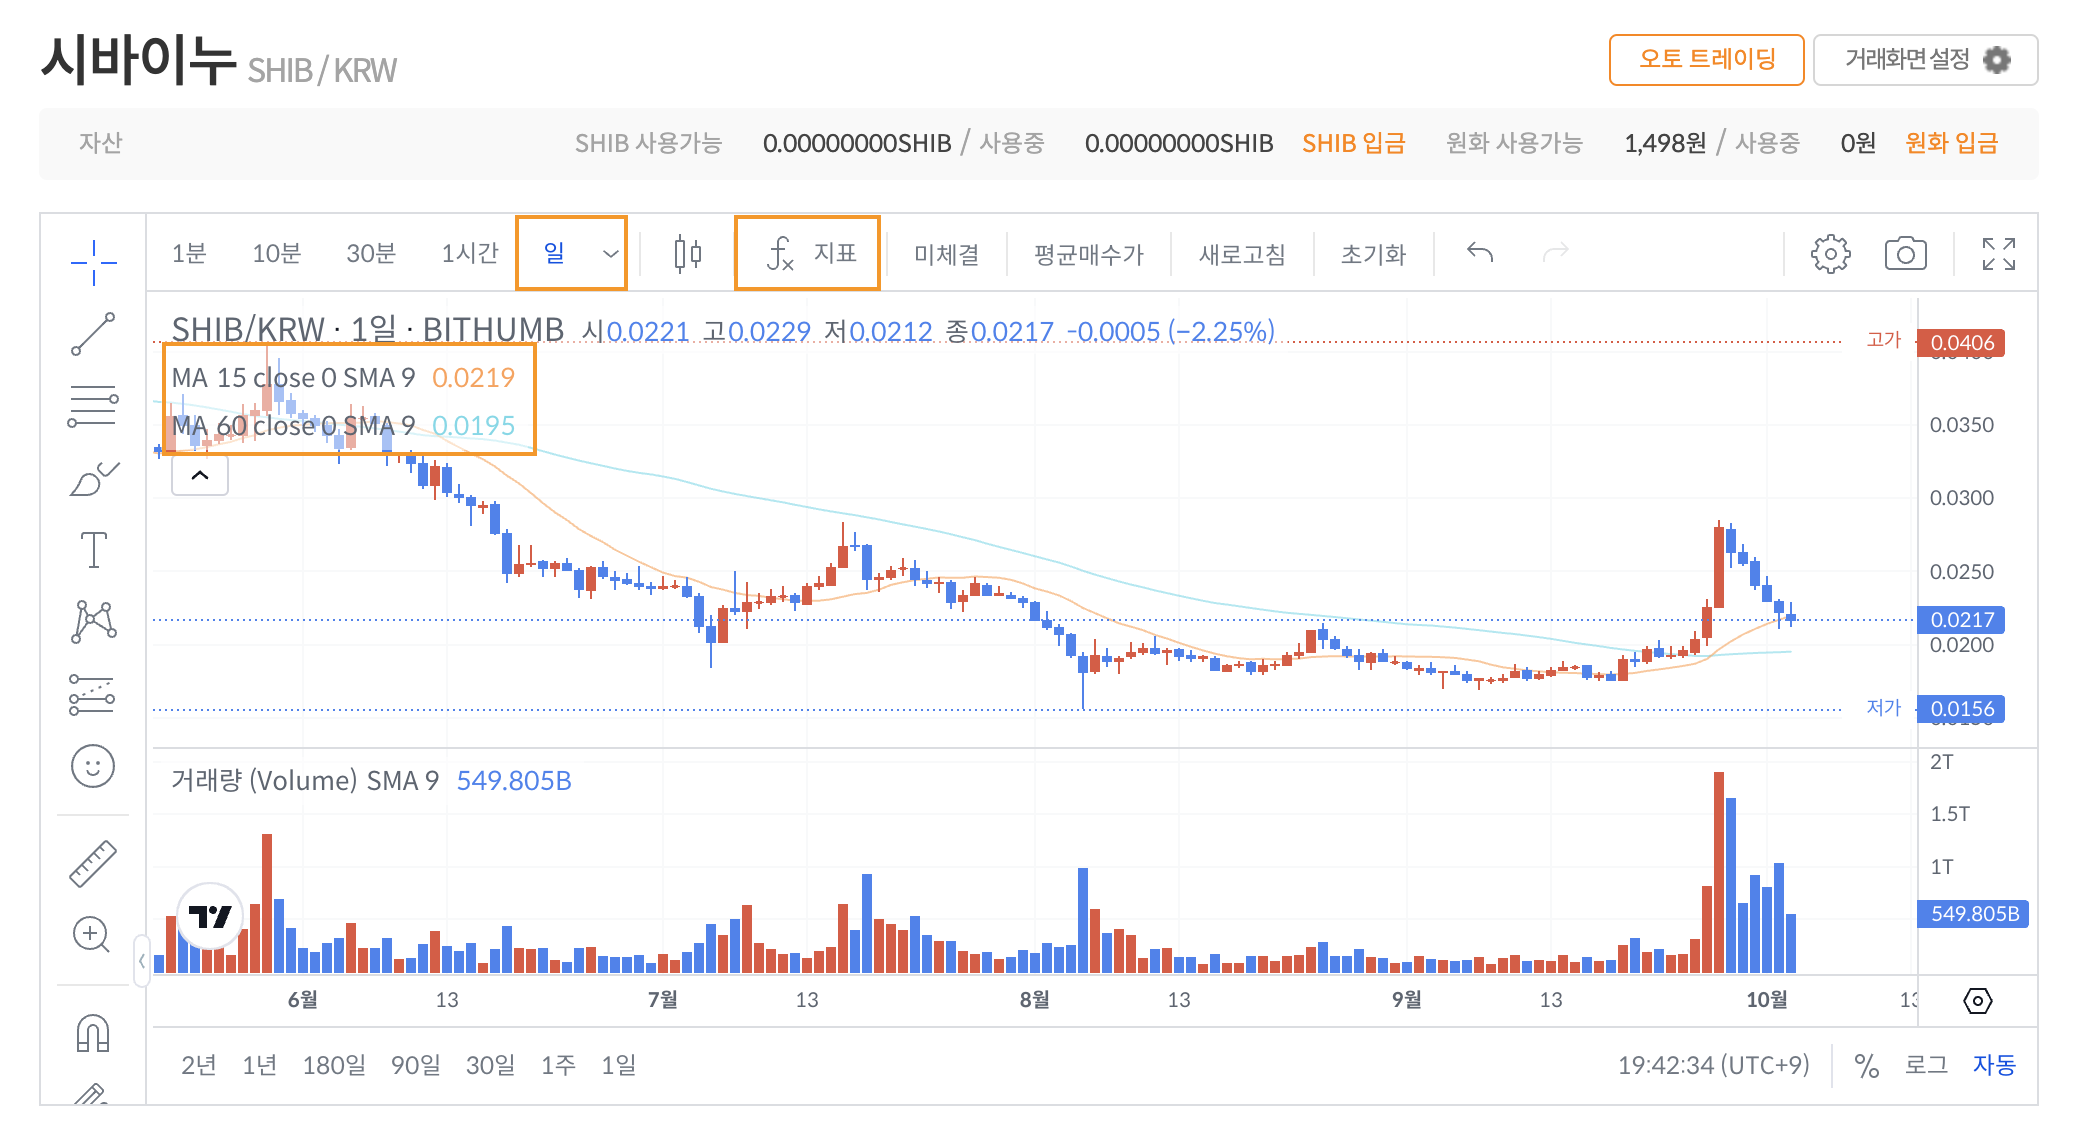The height and width of the screenshot is (1142, 2082).
Task: Select the brush drawing tool
Action: click(x=93, y=479)
